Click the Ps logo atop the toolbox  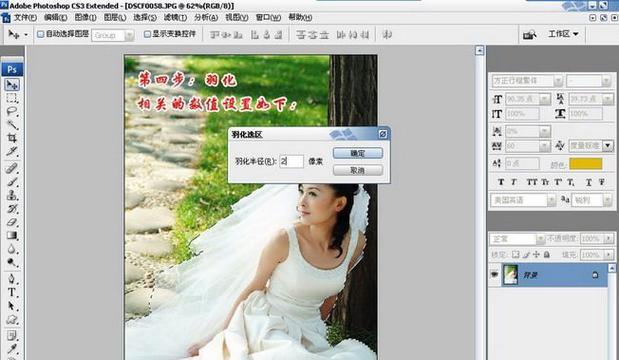12,69
